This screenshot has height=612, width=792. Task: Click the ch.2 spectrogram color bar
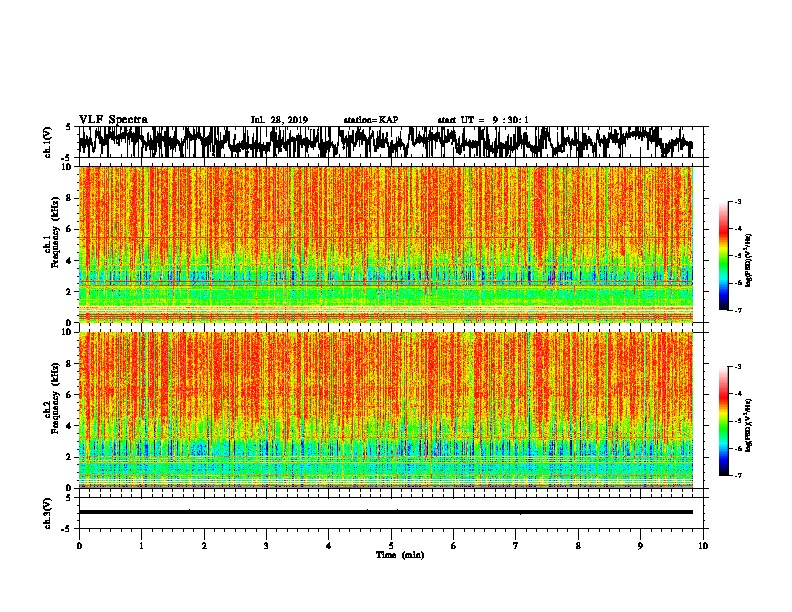723,421
